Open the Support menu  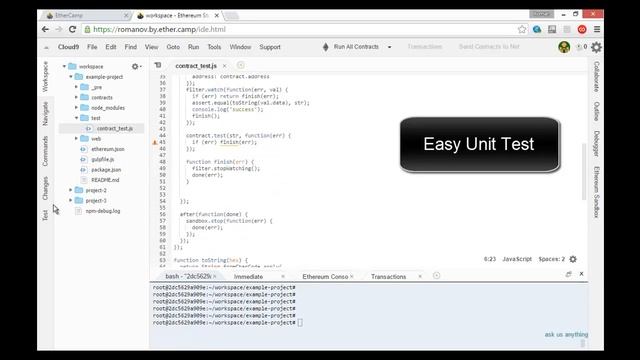[270, 47]
